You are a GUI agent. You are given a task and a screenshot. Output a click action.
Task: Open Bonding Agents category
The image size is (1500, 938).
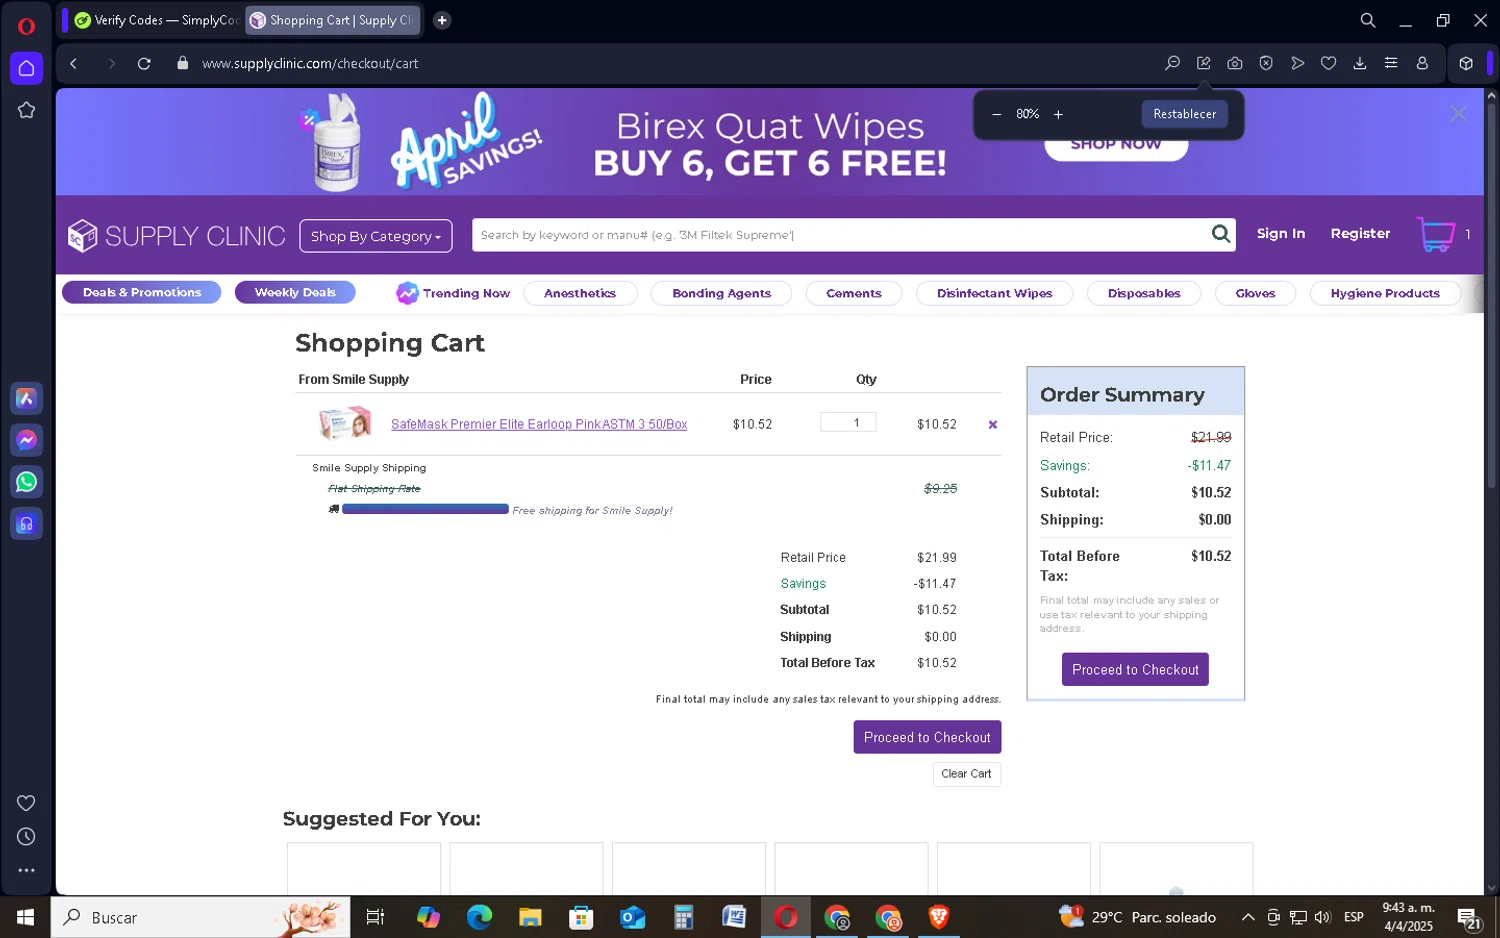point(721,293)
